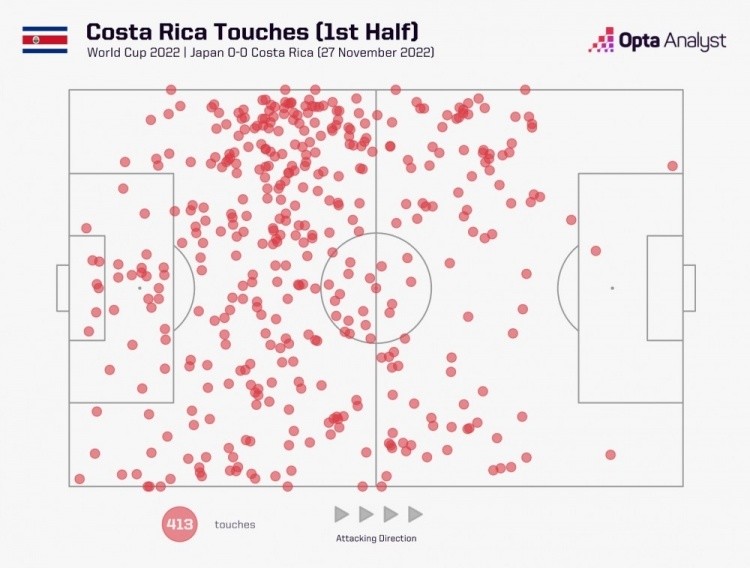Image resolution: width=750 pixels, height=568 pixels.
Task: Click the third attacking direction arrow
Action: pos(391,514)
